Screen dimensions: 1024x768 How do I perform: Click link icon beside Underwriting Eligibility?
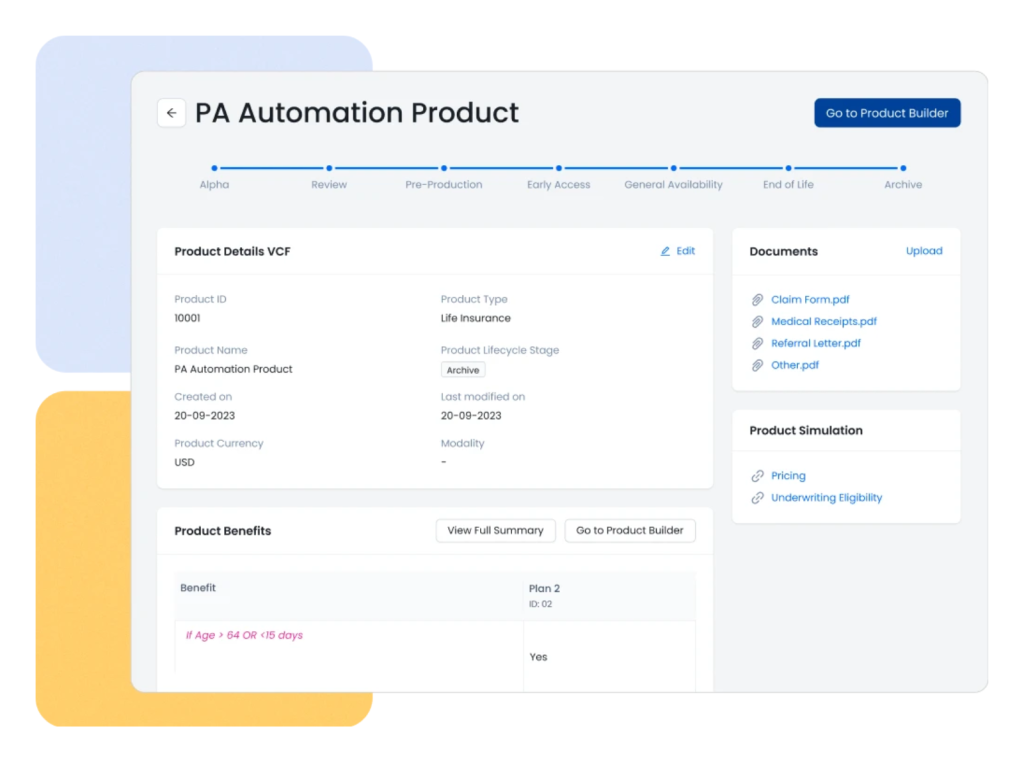(x=757, y=498)
